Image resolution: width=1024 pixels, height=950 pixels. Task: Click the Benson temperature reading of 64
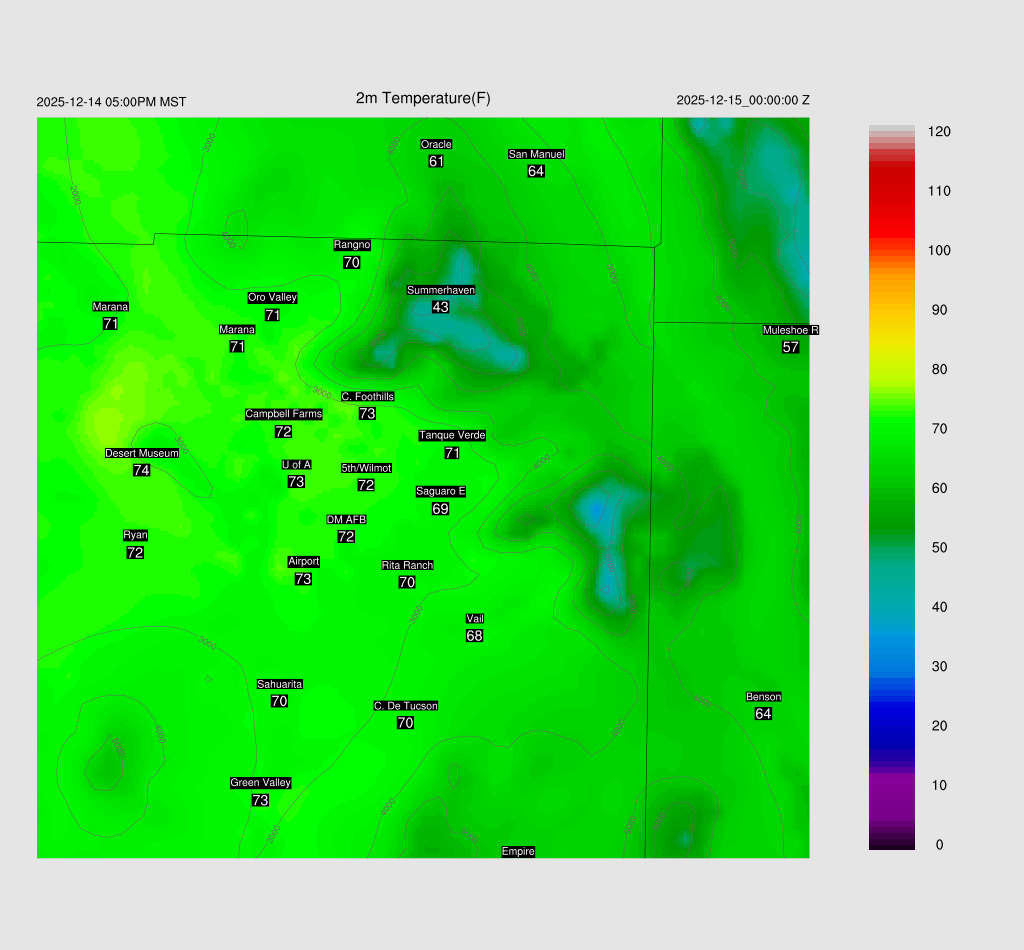tap(763, 714)
